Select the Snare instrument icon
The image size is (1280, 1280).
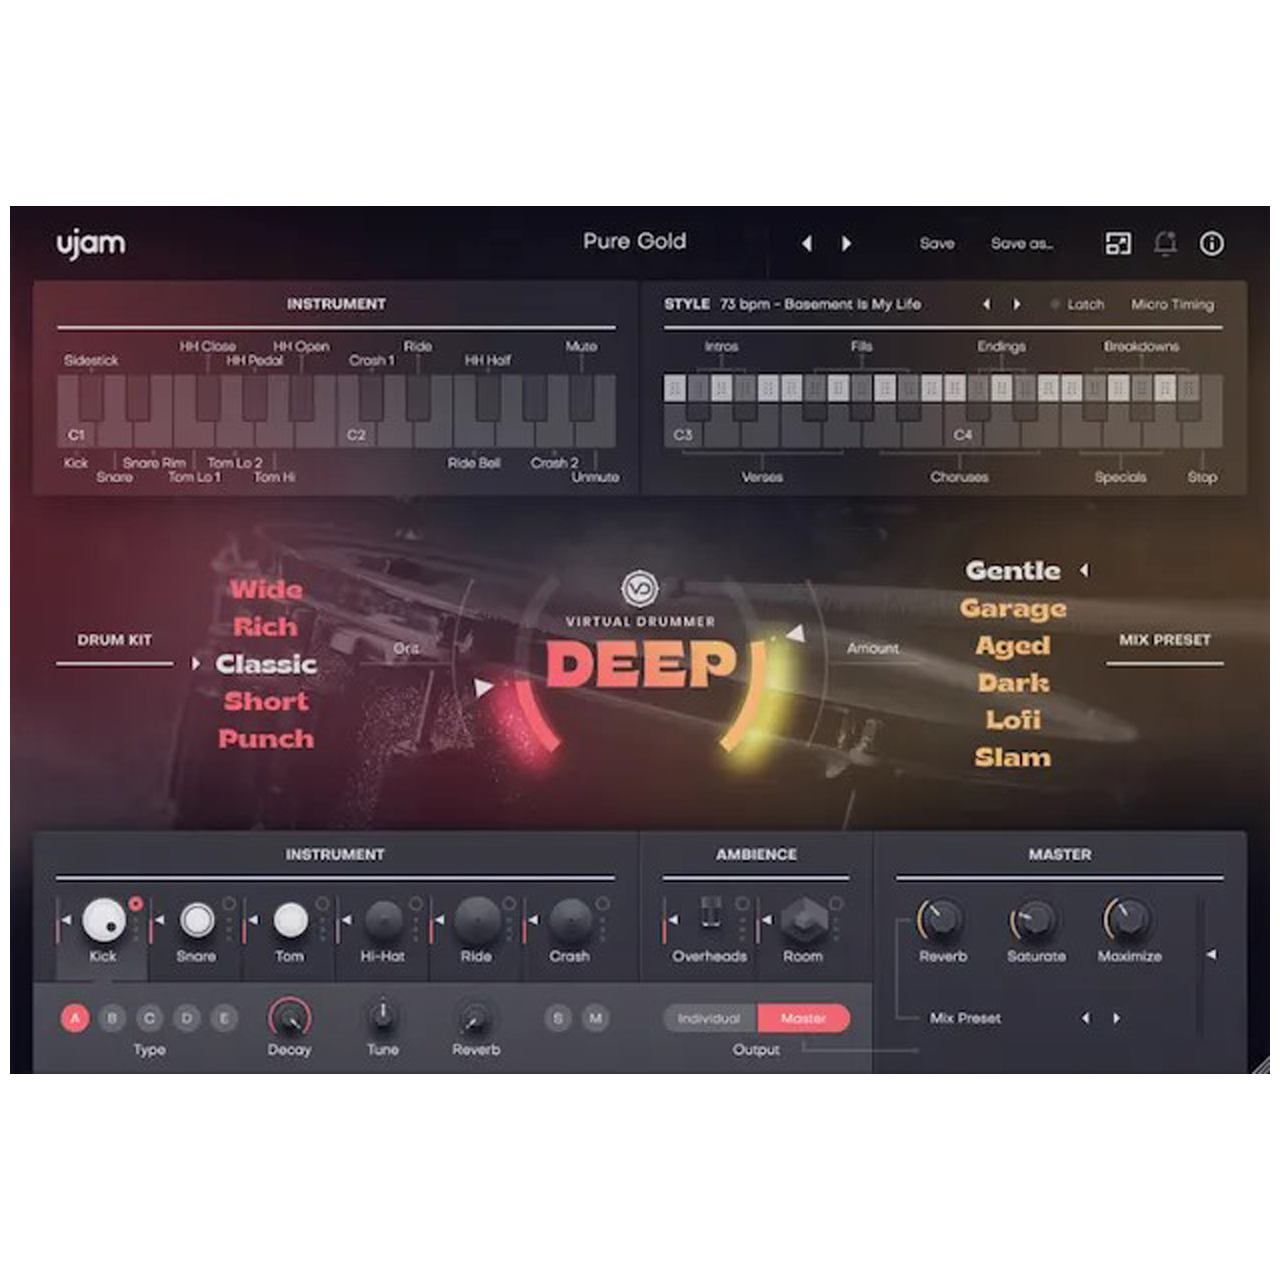click(197, 920)
